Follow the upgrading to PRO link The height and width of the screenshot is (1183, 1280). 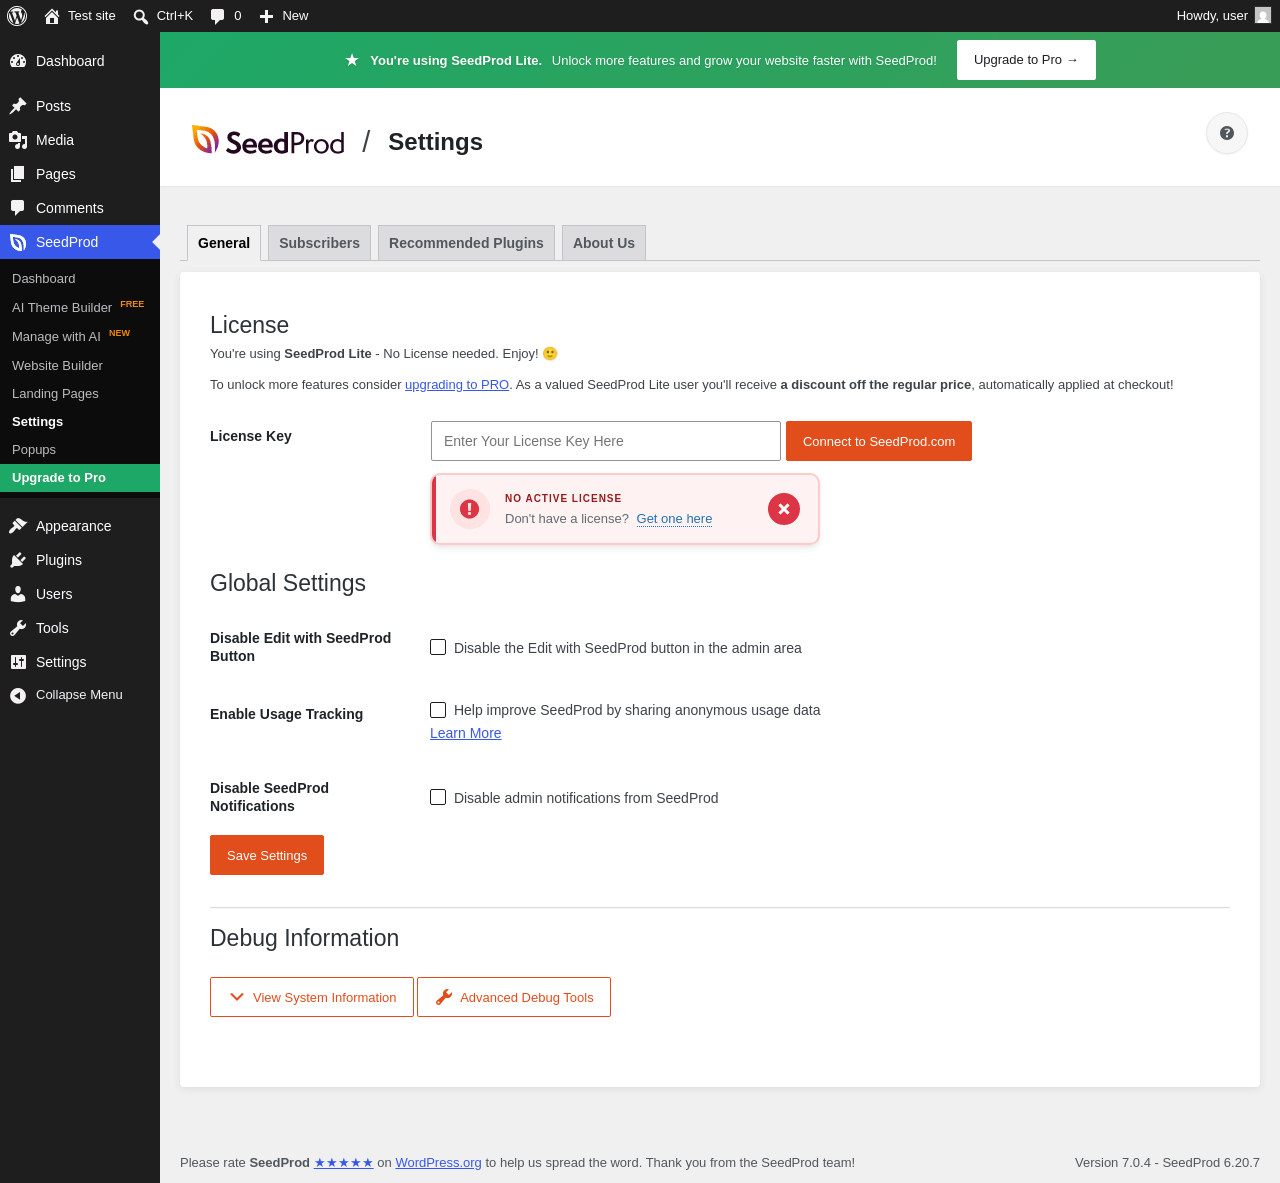click(x=457, y=385)
